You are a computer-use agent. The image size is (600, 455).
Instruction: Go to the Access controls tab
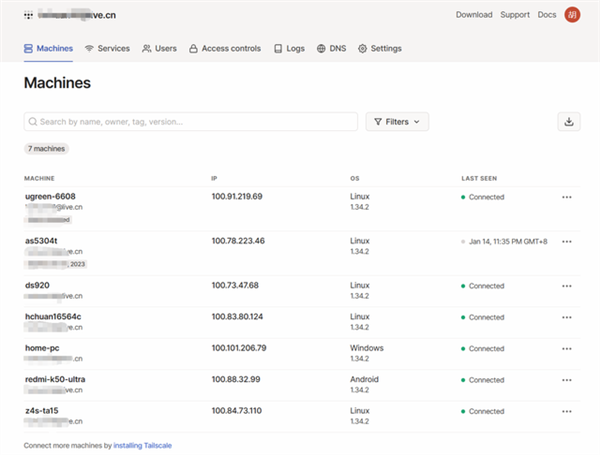click(x=224, y=48)
